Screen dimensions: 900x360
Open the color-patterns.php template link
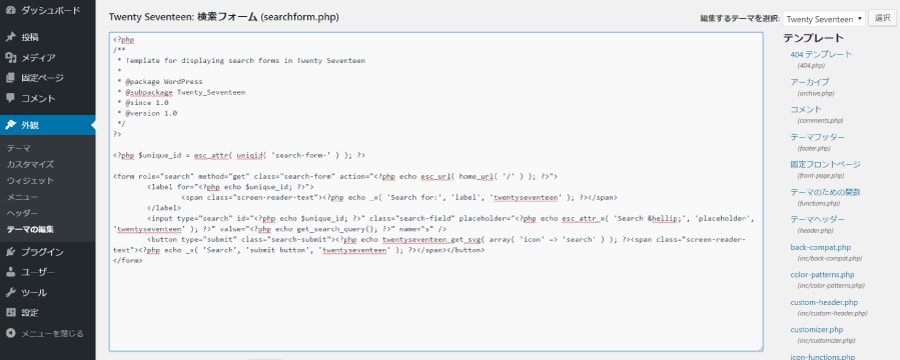pyautogui.click(x=822, y=274)
